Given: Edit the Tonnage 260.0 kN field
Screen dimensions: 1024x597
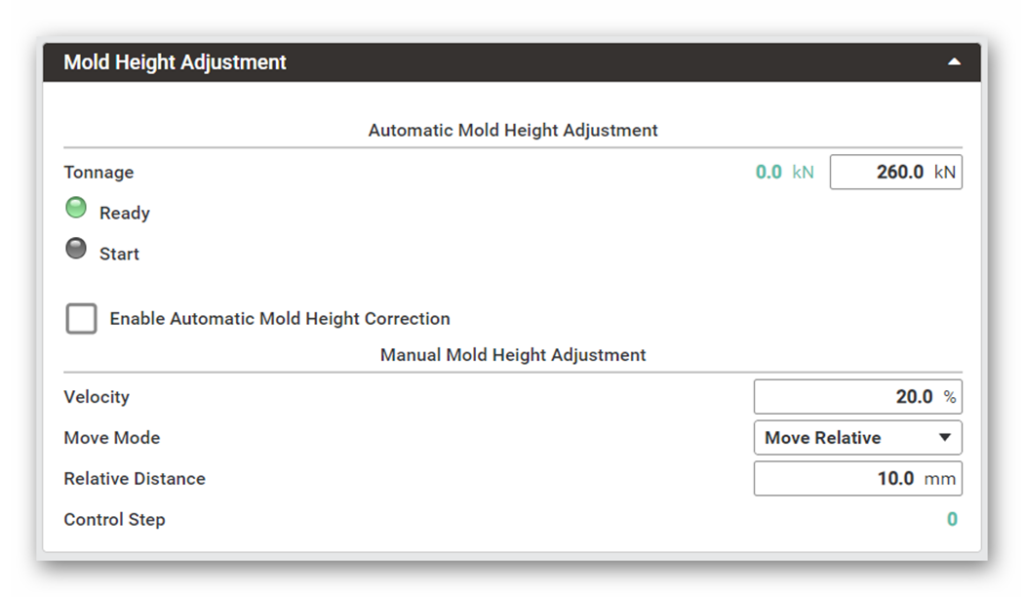Looking at the screenshot, I should click(896, 172).
